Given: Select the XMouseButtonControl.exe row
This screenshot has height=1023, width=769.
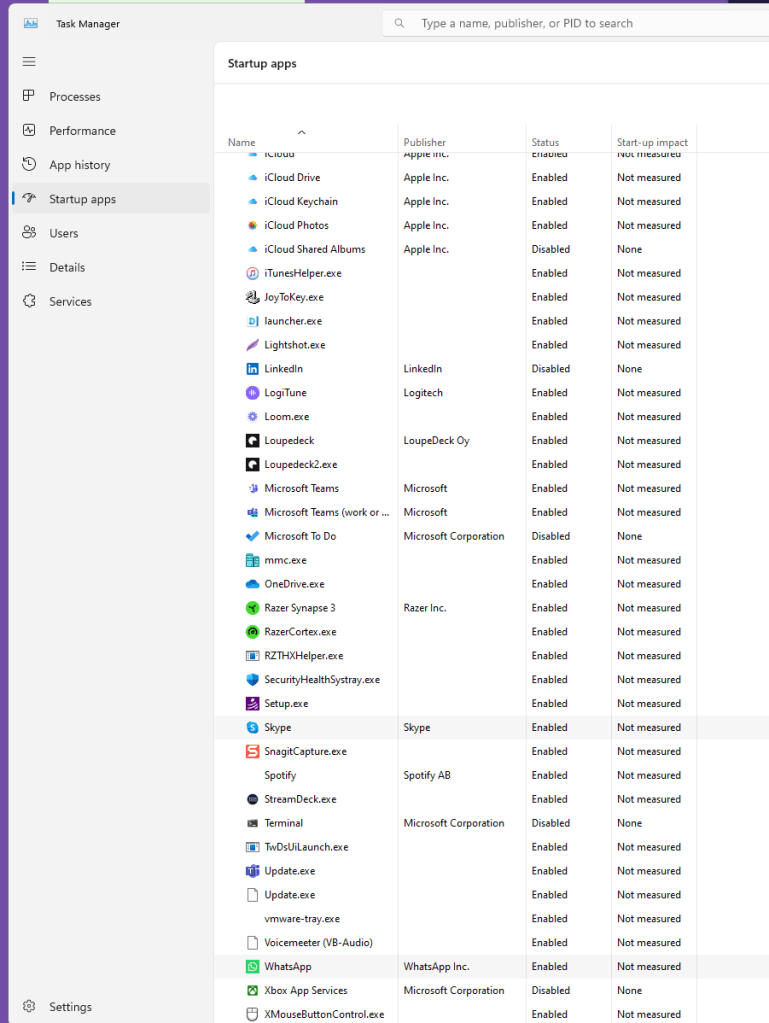Looking at the screenshot, I should [x=491, y=1014].
